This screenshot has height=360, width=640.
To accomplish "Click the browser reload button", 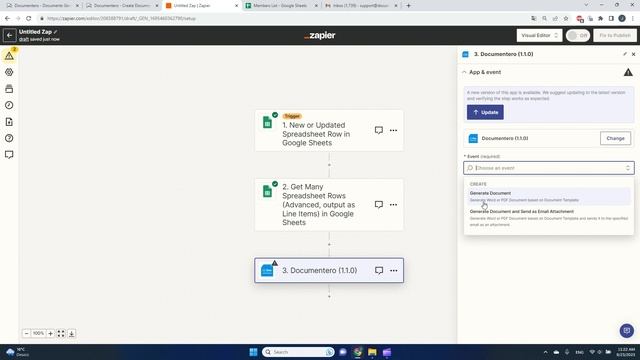I will (x=29, y=18).
